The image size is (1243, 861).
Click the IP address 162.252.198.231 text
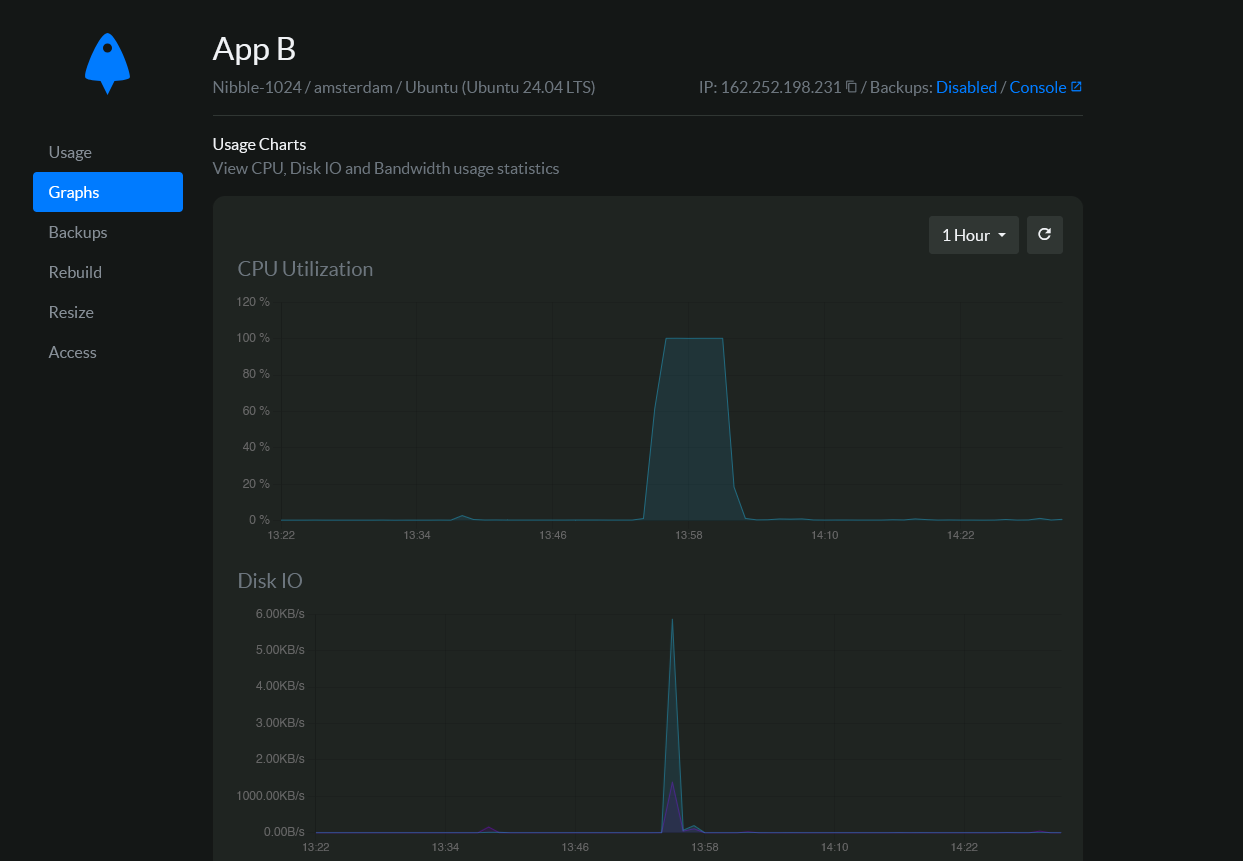[x=780, y=87]
